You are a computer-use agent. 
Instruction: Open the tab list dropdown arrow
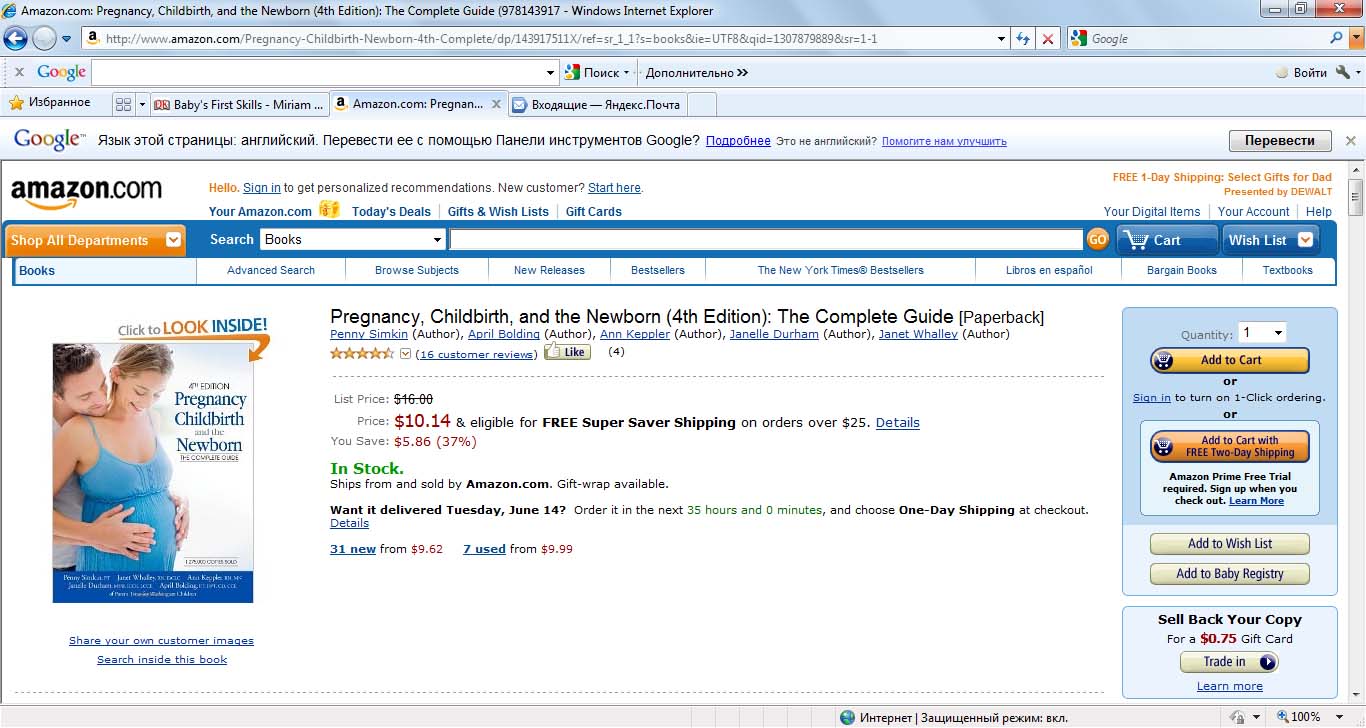click(142, 104)
